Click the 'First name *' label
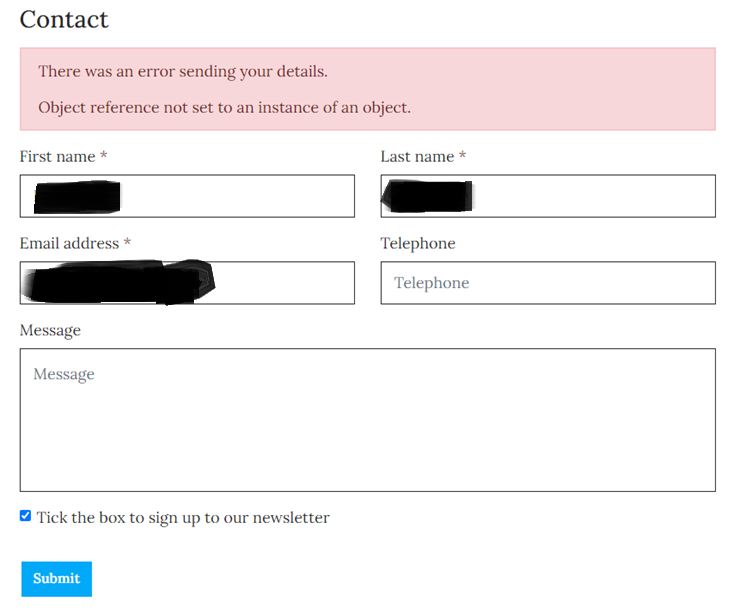This screenshot has height=614, width=752. pyautogui.click(x=63, y=156)
